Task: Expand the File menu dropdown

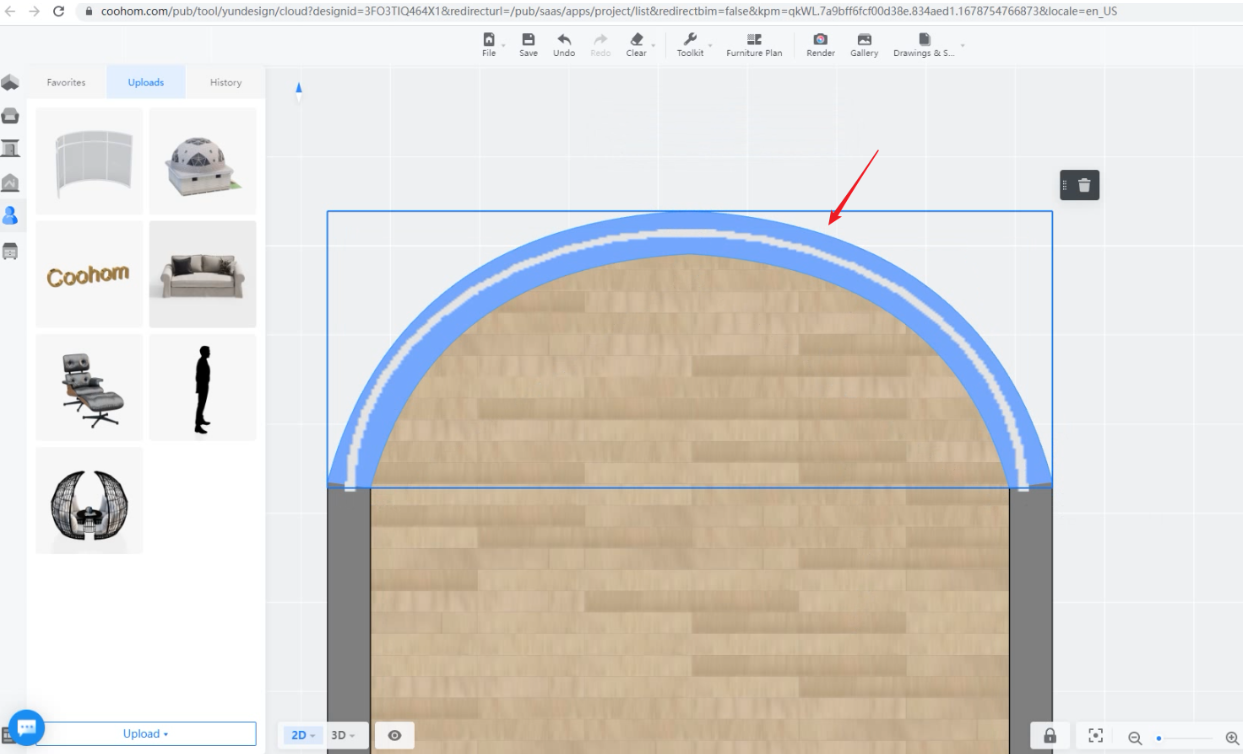Action: [x=489, y=45]
